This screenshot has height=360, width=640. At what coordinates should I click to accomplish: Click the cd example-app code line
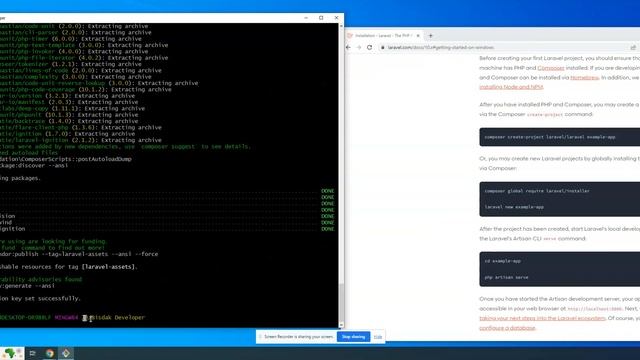[502, 261]
